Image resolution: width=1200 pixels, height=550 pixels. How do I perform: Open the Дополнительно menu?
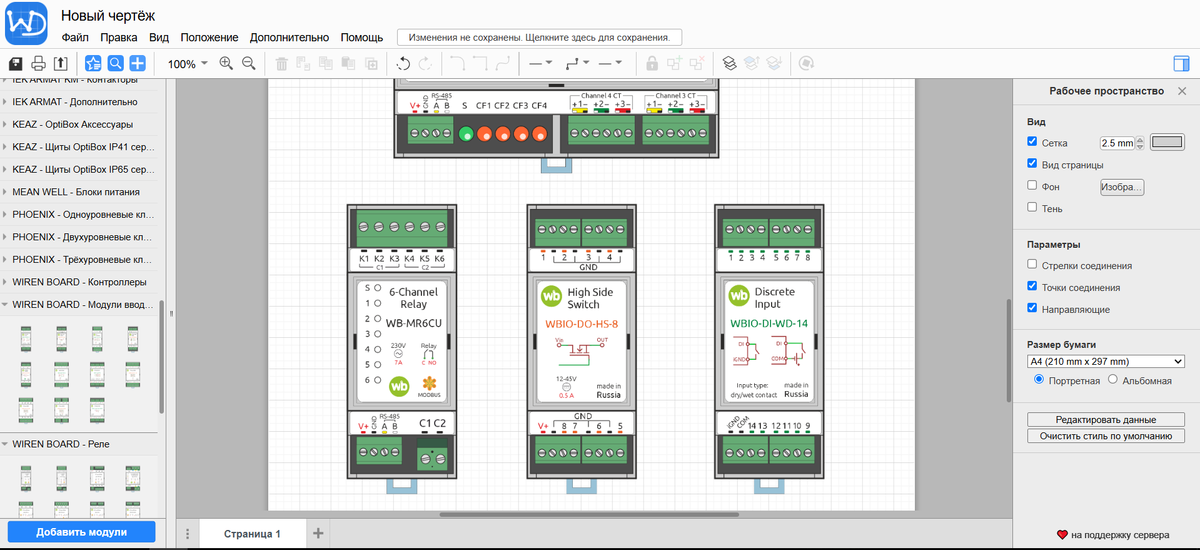click(x=289, y=37)
